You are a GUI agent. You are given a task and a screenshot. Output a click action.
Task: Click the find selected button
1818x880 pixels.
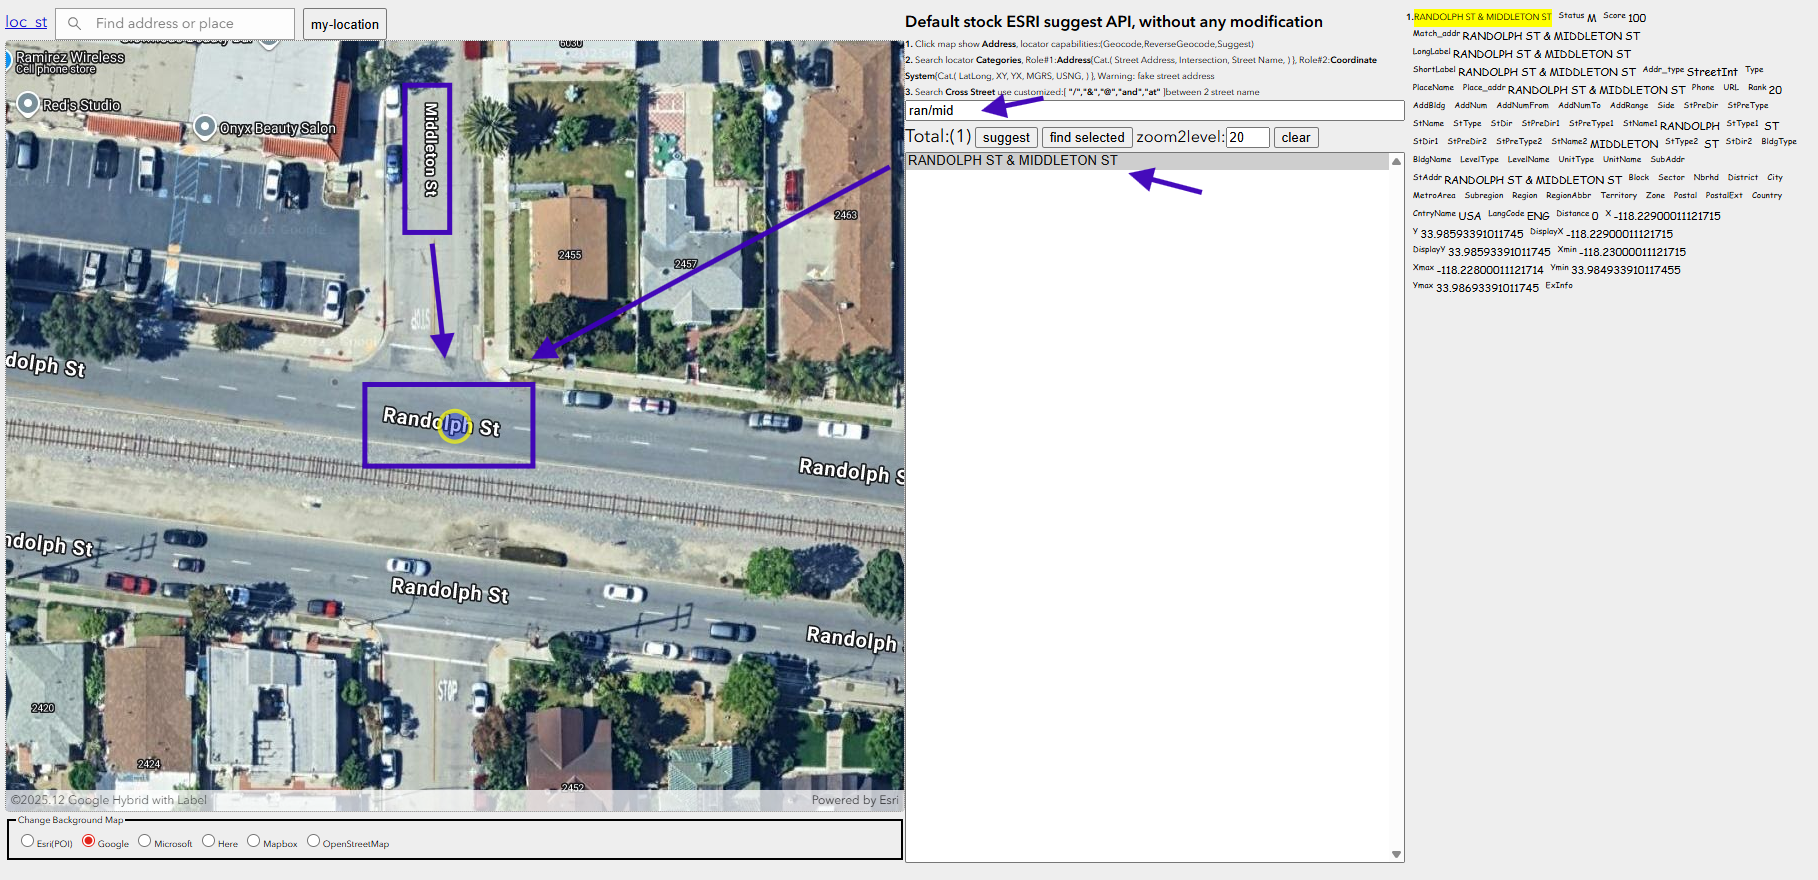click(1086, 138)
